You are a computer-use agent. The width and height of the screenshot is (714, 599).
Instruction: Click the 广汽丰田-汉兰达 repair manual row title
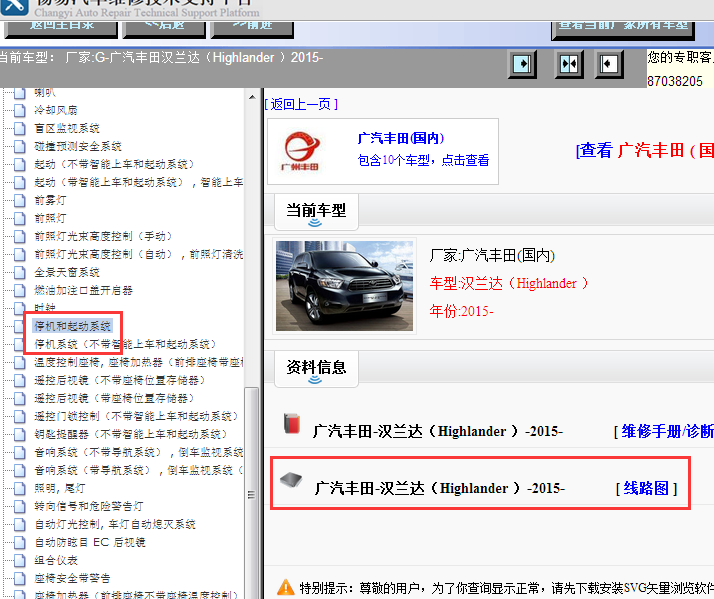click(438, 431)
